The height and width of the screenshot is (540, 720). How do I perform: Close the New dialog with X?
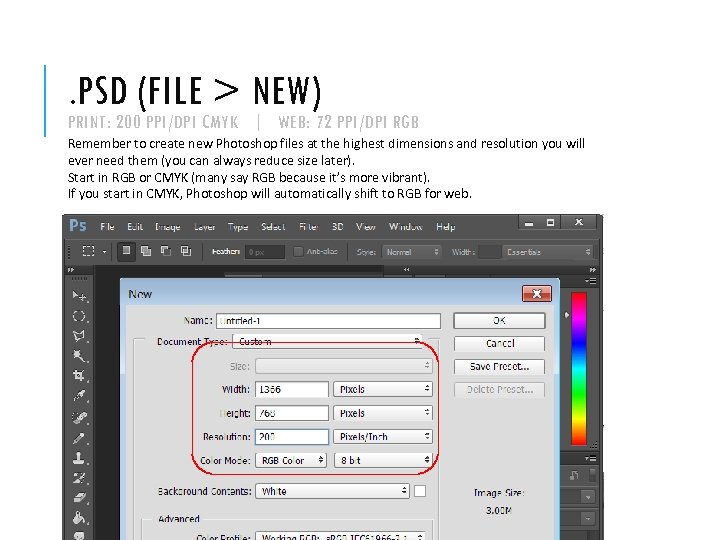pyautogui.click(x=537, y=294)
